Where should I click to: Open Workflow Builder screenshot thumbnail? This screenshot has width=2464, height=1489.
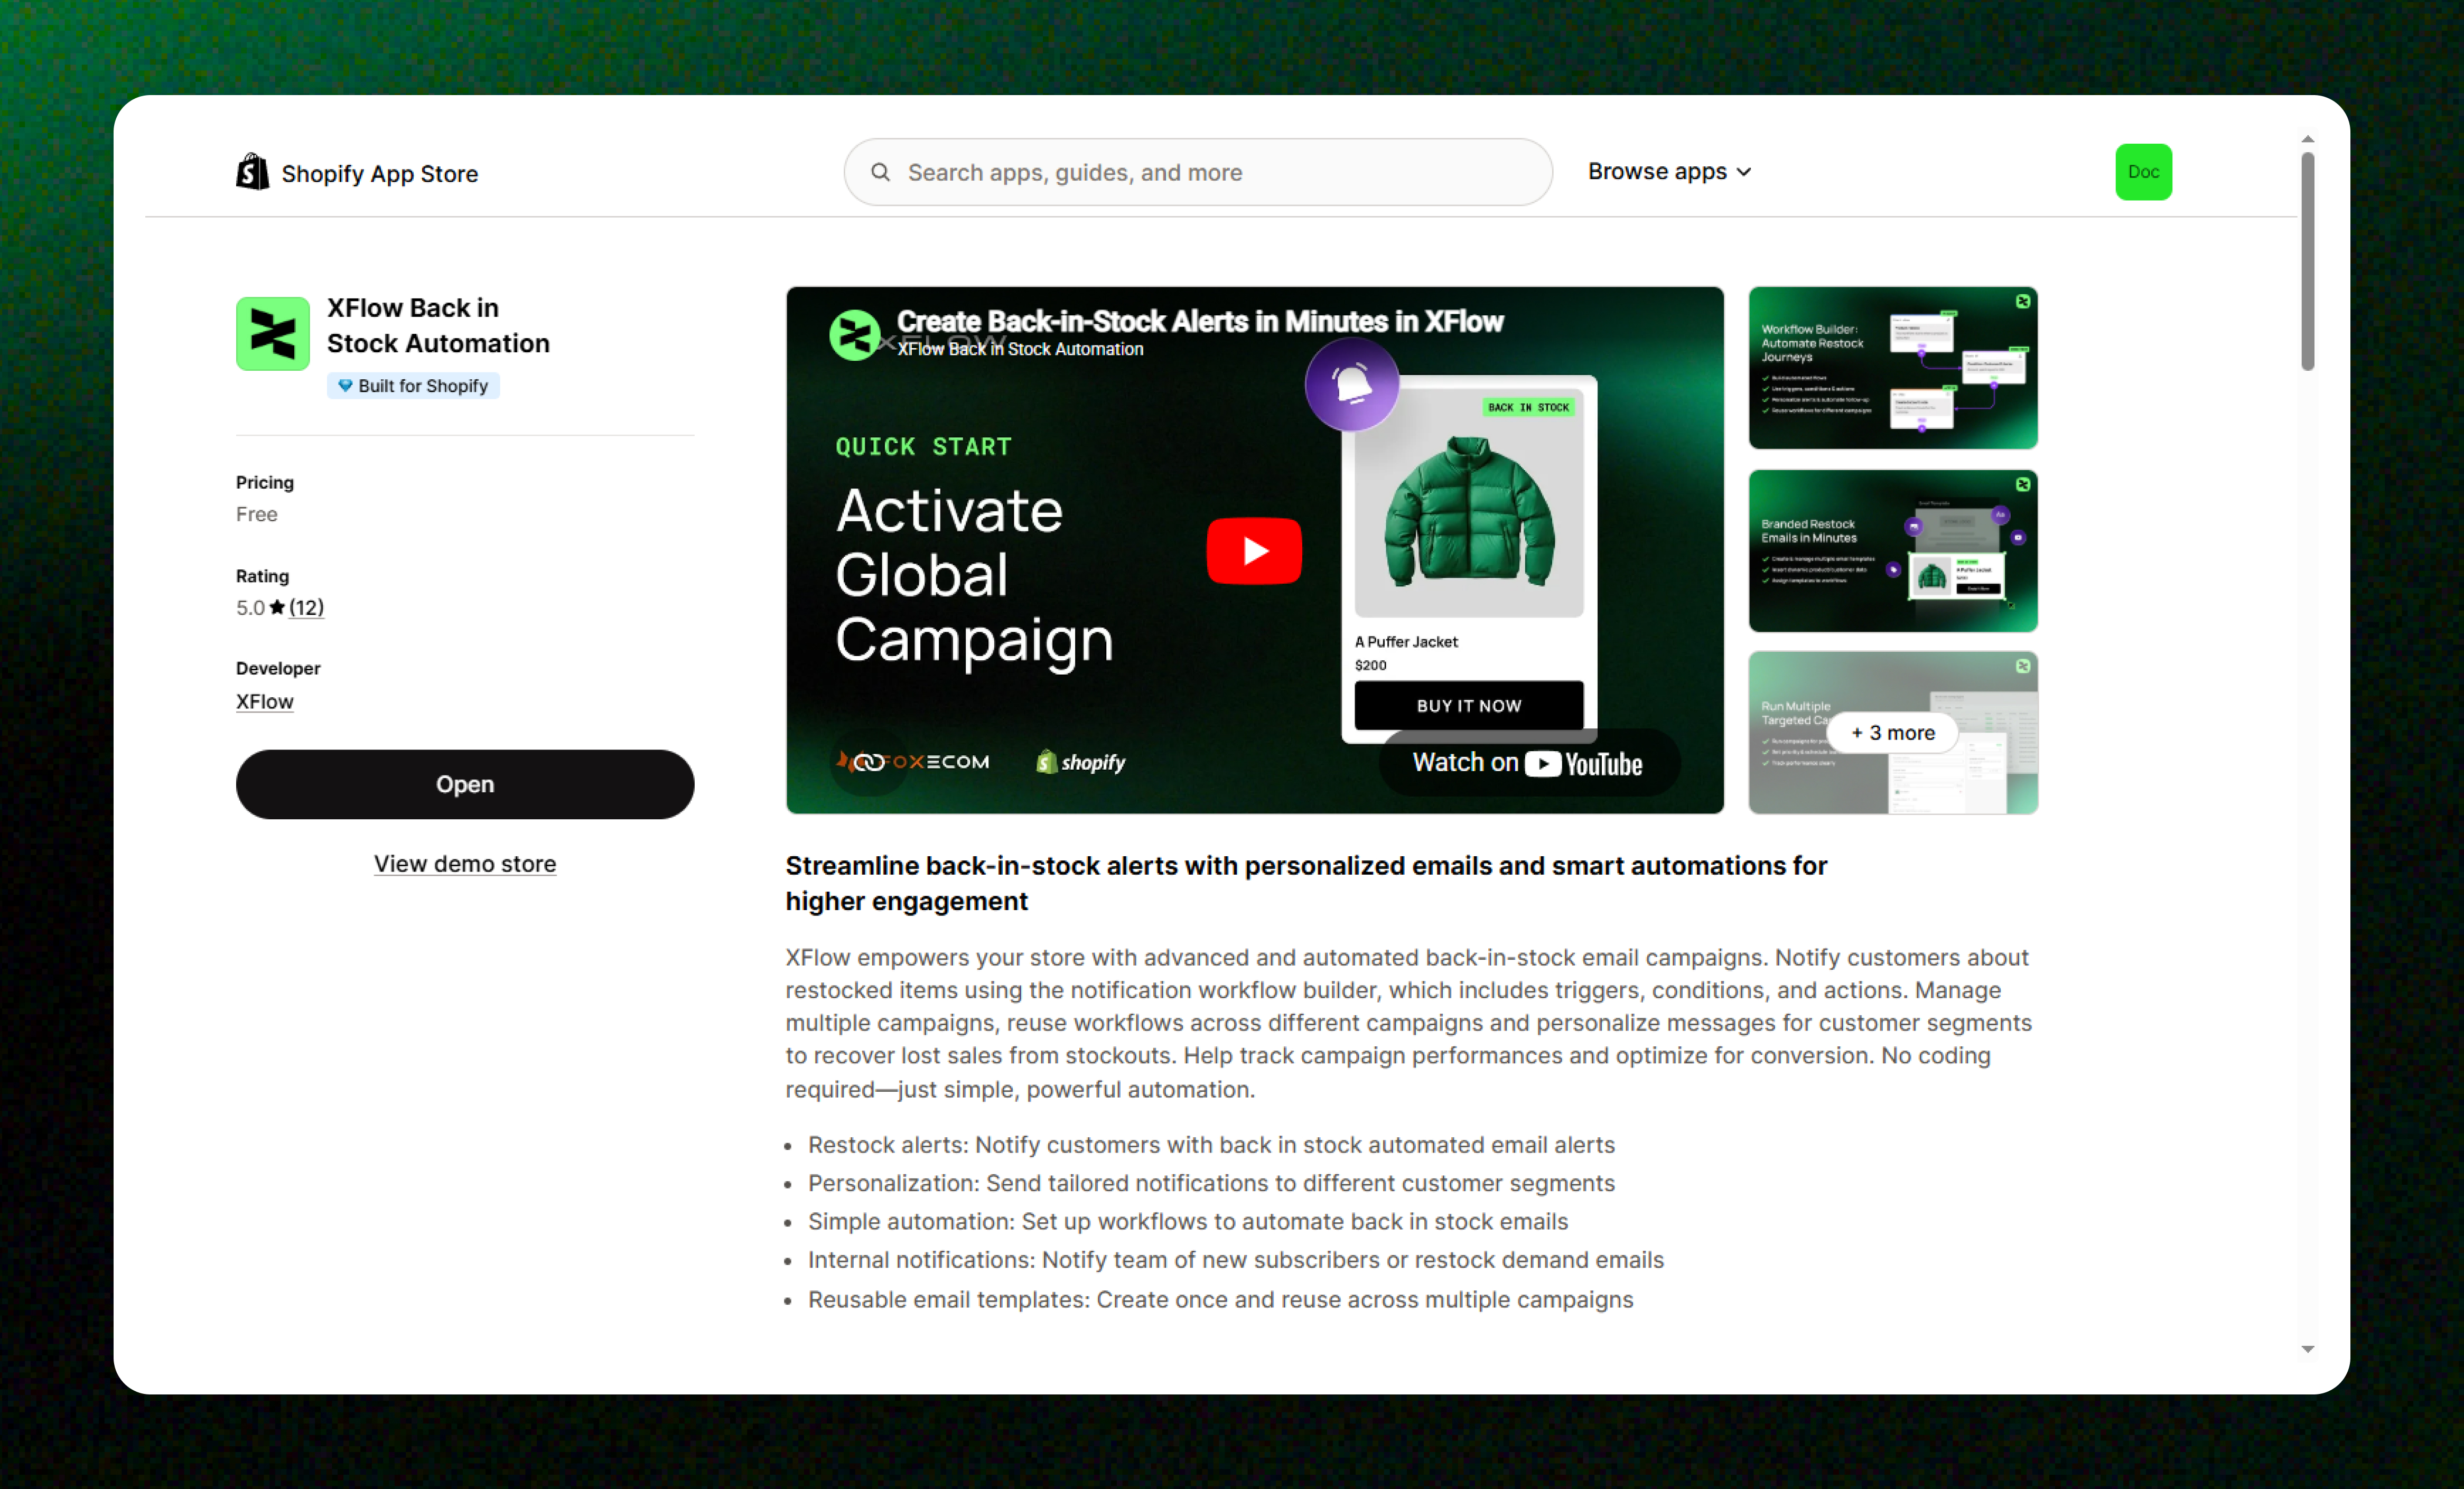click(1892, 368)
